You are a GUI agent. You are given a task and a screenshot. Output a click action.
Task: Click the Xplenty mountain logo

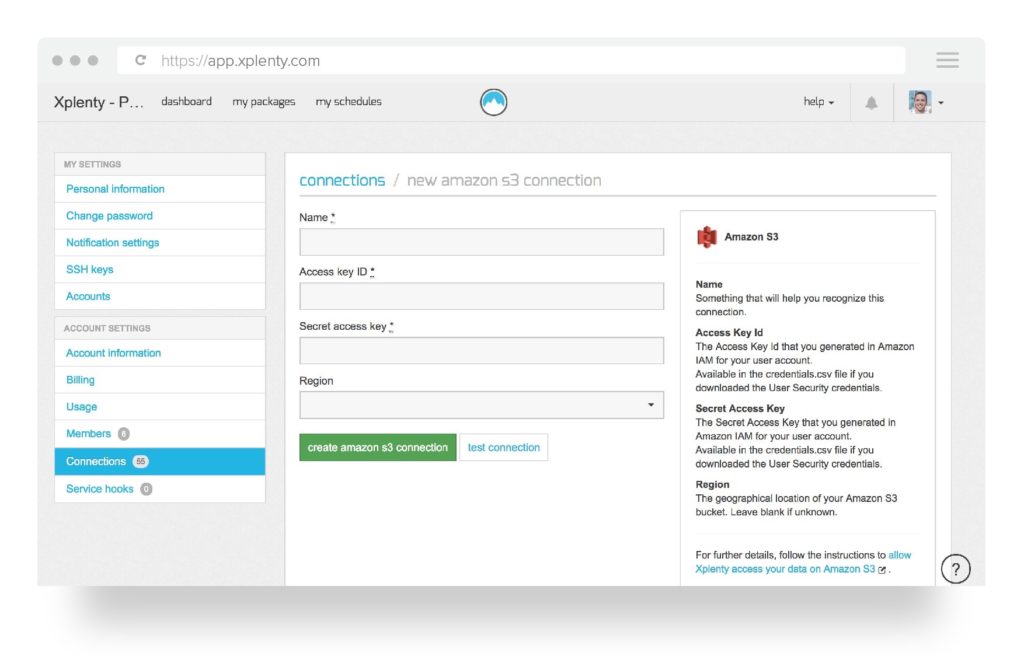[494, 102]
